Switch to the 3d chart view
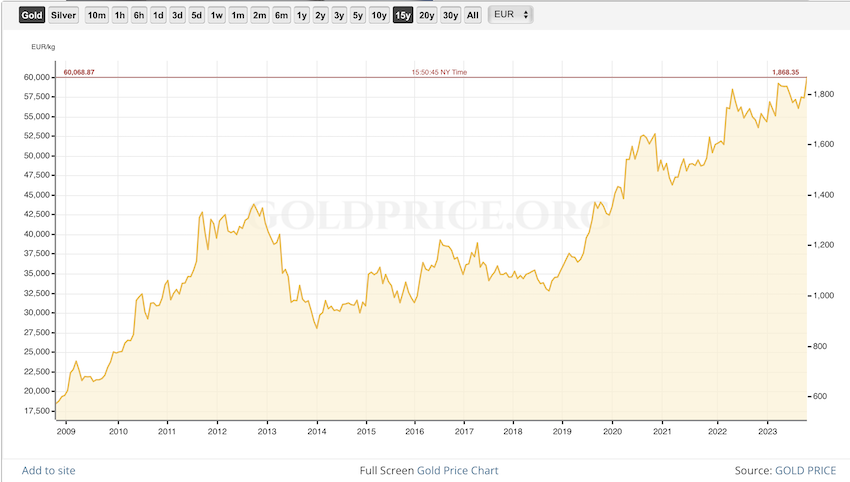The height and width of the screenshot is (482, 850). click(x=177, y=15)
